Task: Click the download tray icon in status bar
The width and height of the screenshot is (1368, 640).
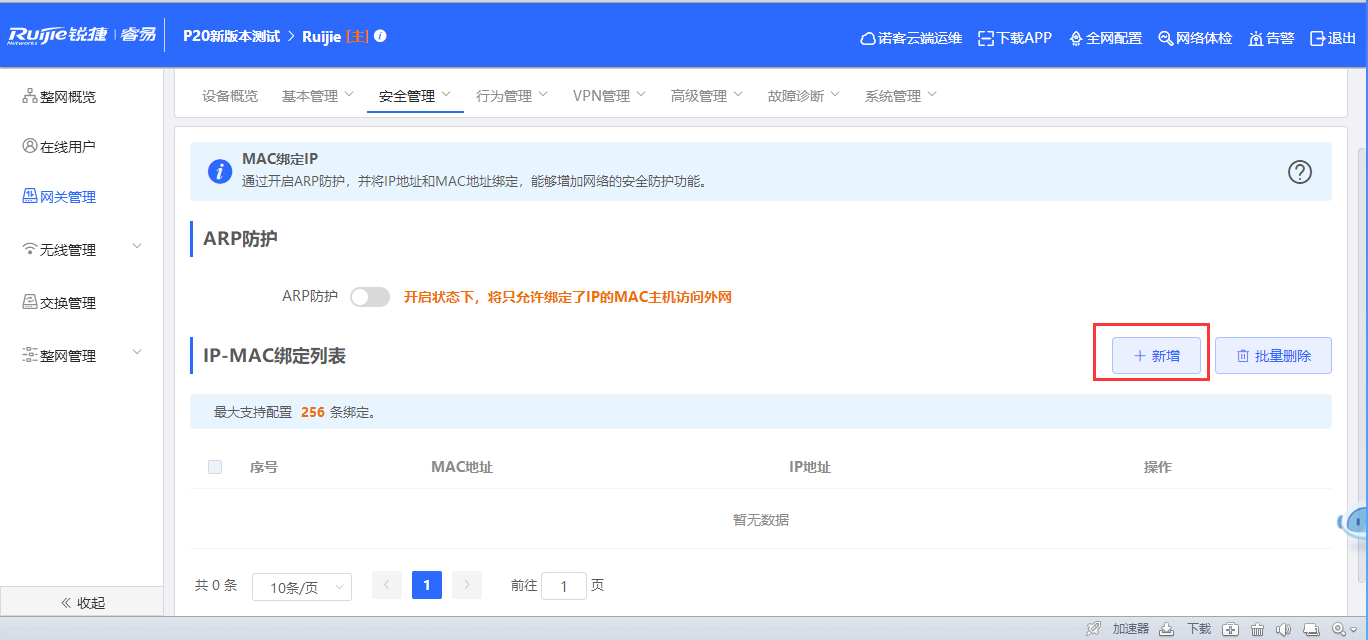Action: click(1166, 629)
